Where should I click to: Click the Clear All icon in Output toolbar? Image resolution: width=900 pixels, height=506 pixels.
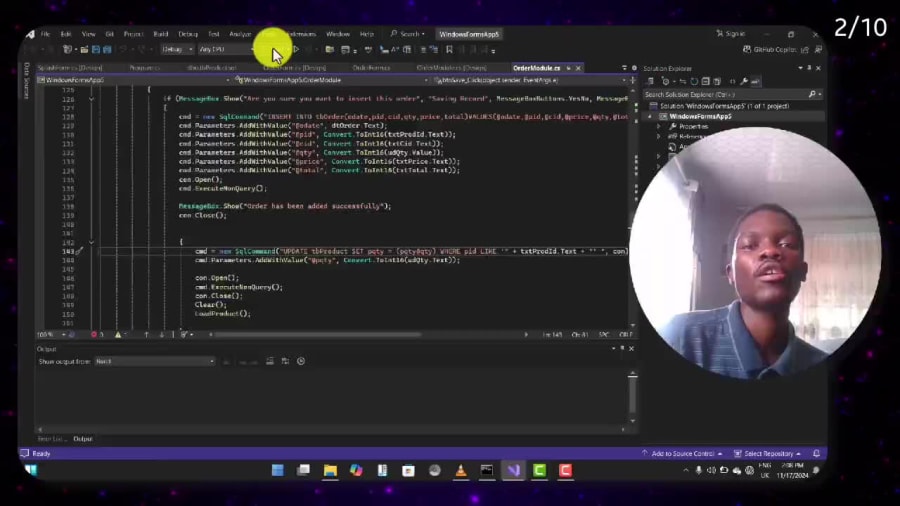270,361
